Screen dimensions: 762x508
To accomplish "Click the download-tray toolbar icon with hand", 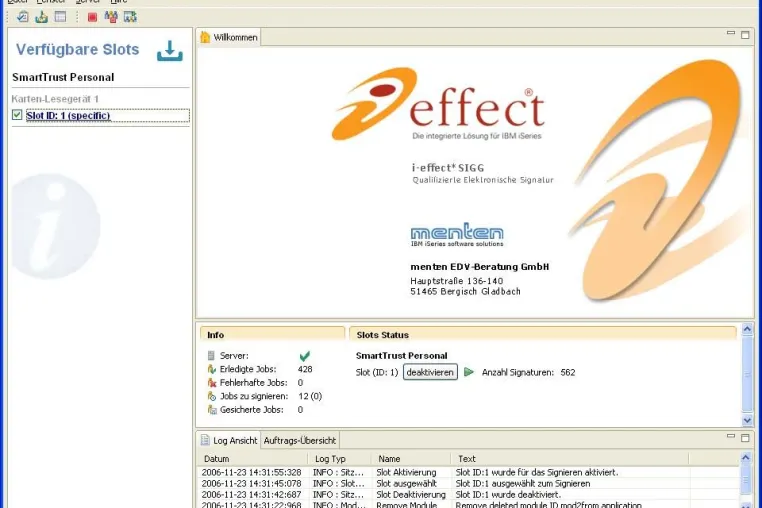I will pos(41,17).
